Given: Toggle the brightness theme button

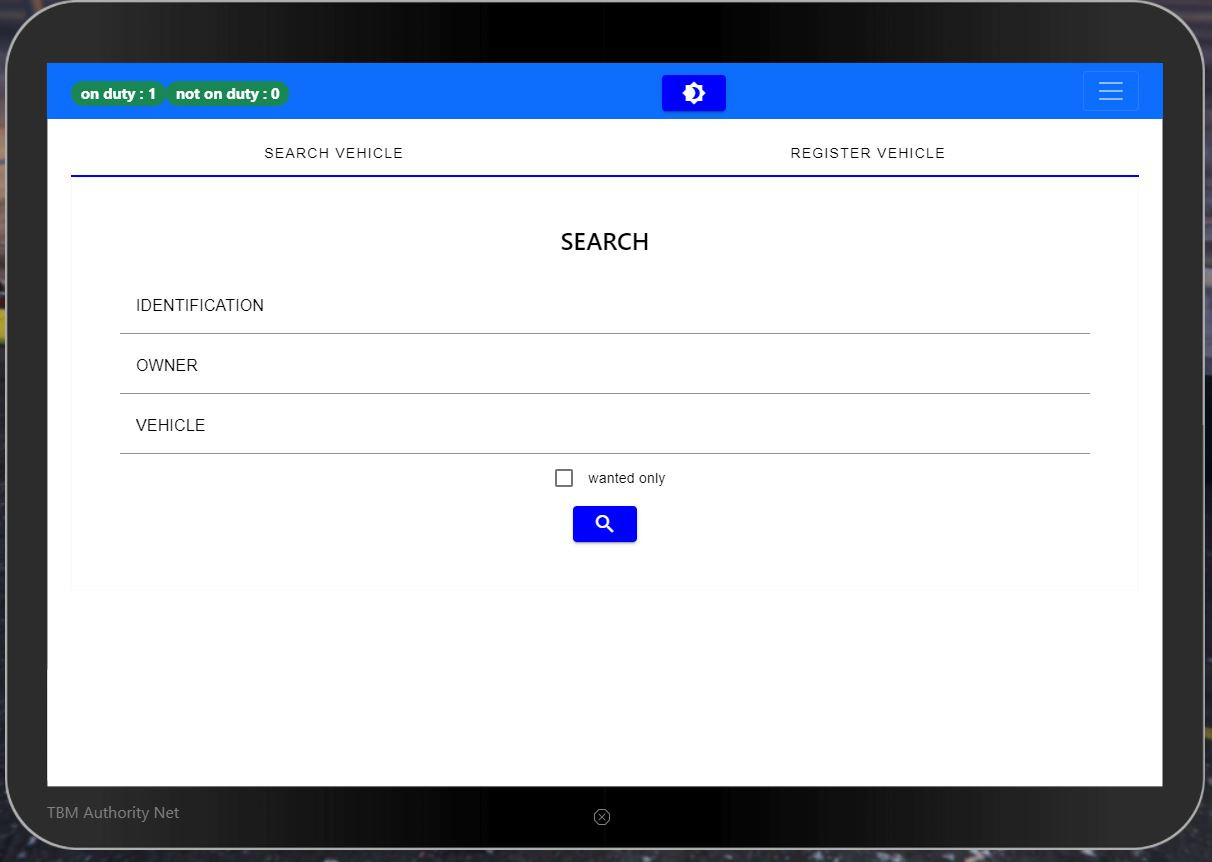Looking at the screenshot, I should click(x=693, y=93).
